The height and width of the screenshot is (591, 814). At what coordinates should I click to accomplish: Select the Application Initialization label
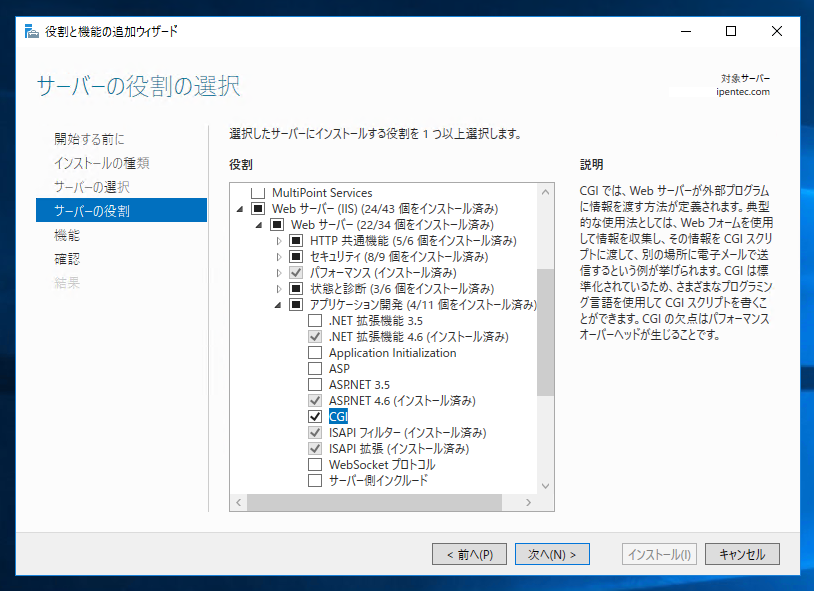point(392,353)
